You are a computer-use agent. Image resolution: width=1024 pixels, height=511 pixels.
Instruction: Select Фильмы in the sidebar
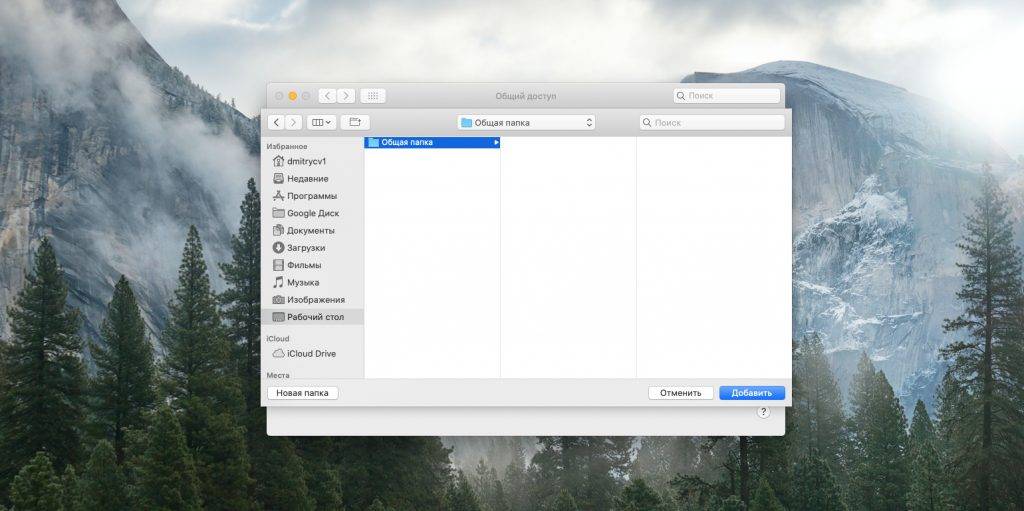[x=304, y=265]
